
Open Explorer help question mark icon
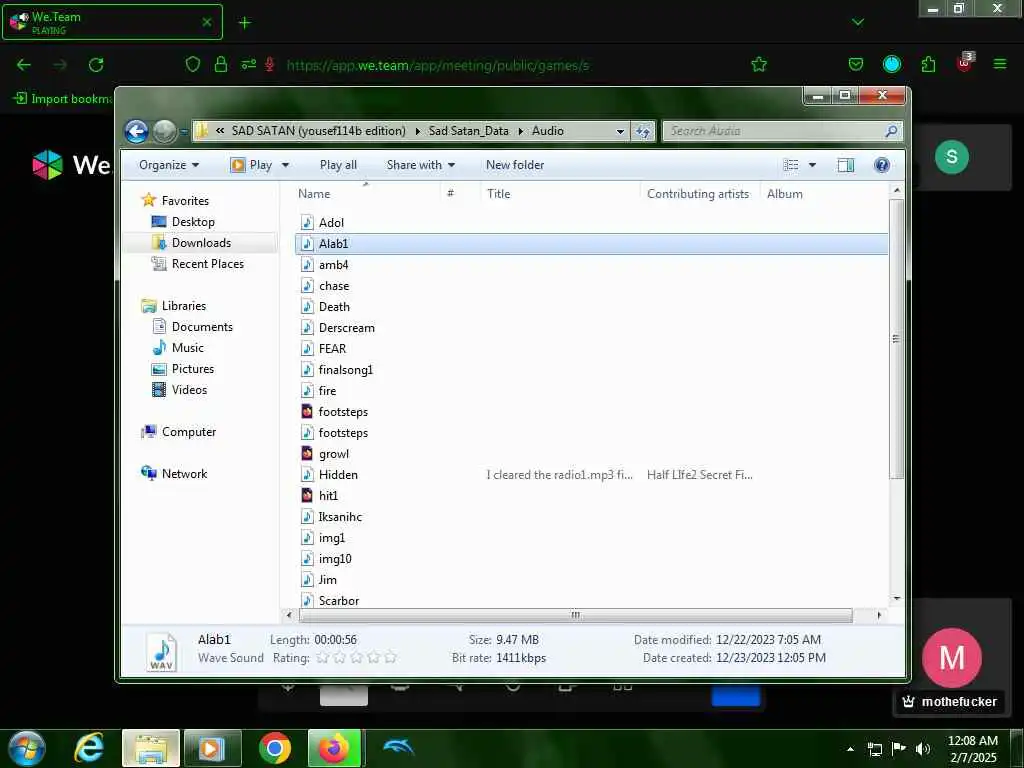pyautogui.click(x=882, y=165)
